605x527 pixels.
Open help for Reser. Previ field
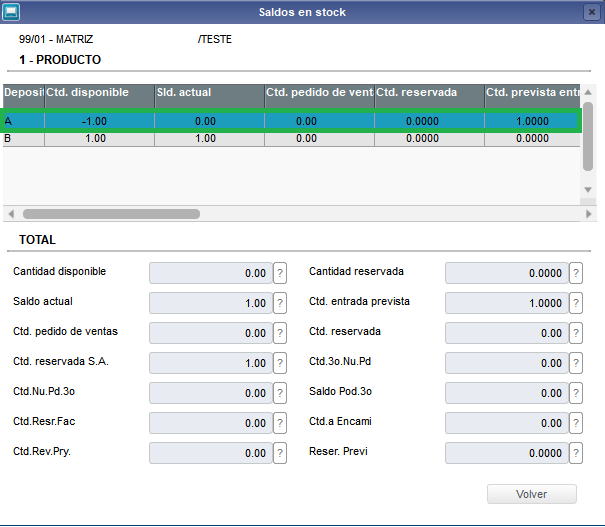coord(576,453)
